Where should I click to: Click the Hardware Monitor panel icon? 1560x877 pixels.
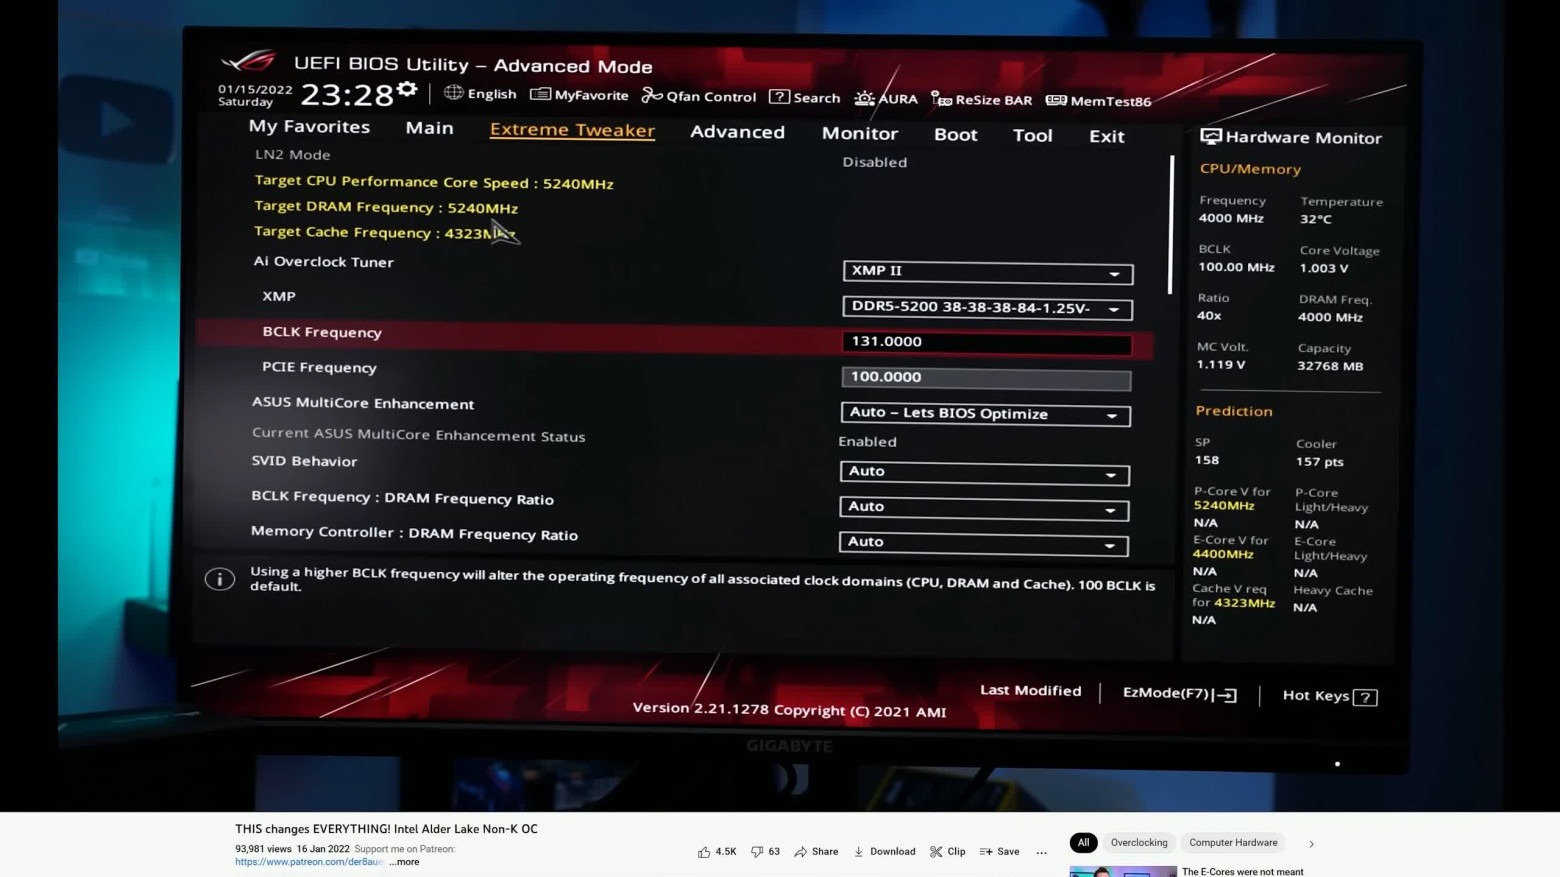pyautogui.click(x=1211, y=136)
